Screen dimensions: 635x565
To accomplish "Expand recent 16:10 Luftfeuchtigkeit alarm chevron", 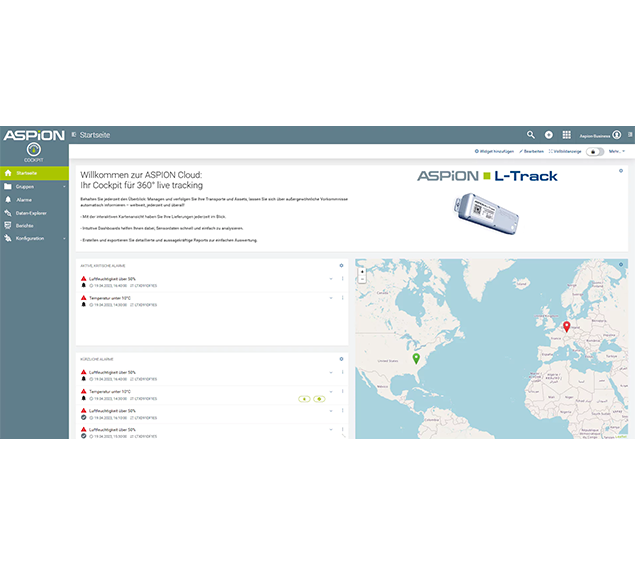I will 331,411.
